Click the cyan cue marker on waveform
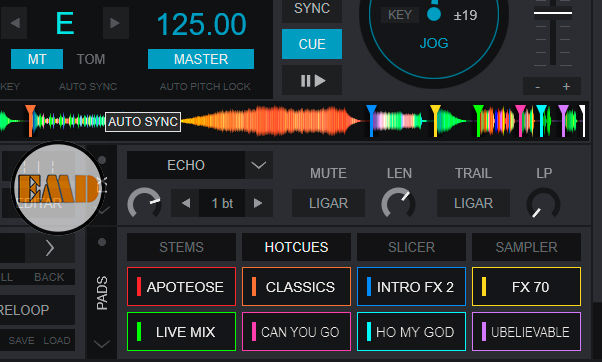Screen dimensions: 602x362 tap(542, 121)
